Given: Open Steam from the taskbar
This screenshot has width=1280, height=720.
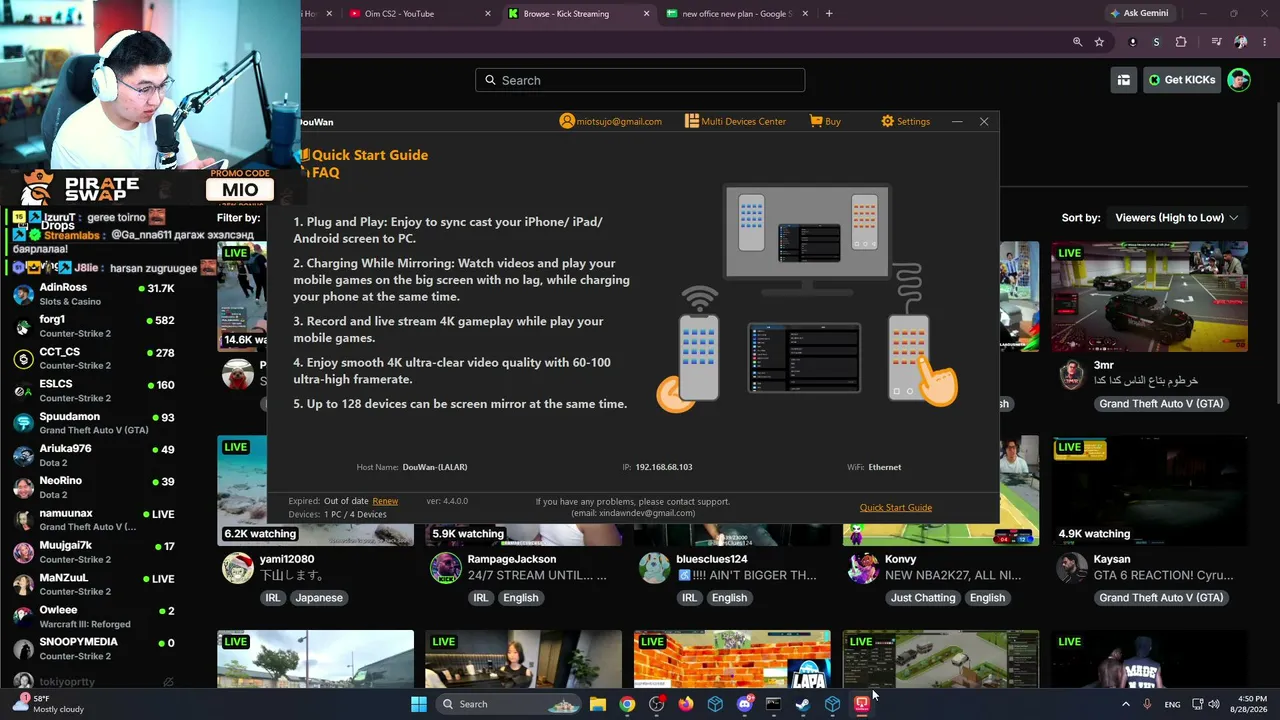Looking at the screenshot, I should click(803, 704).
